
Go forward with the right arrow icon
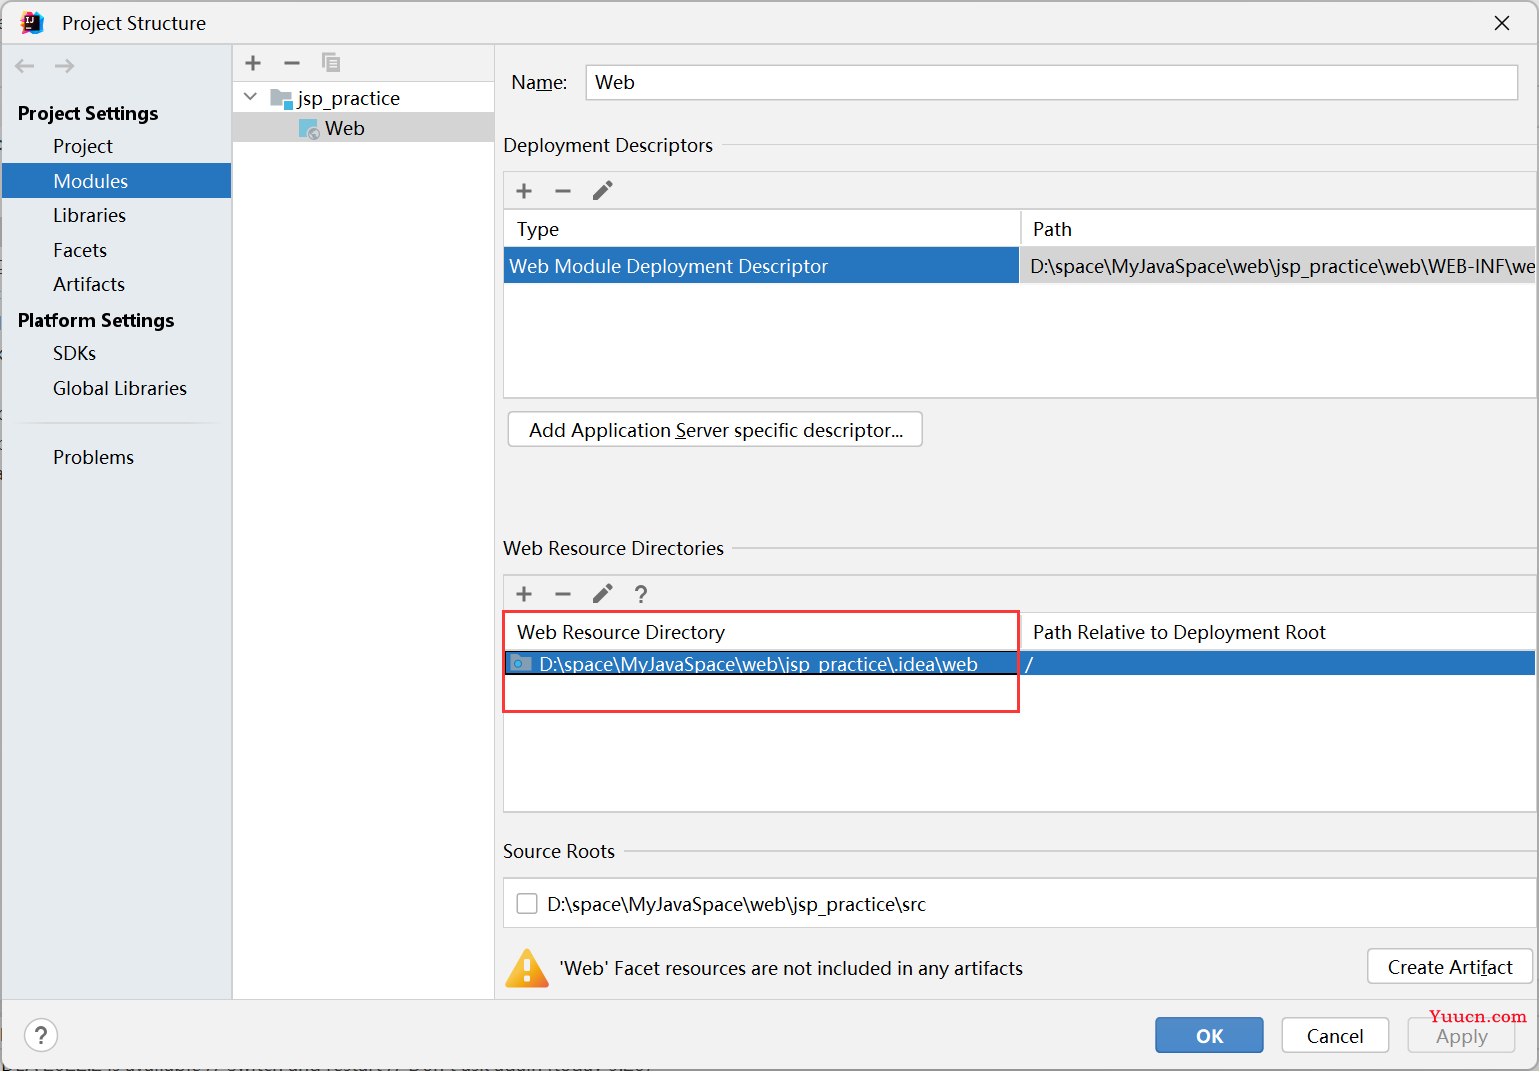65,66
